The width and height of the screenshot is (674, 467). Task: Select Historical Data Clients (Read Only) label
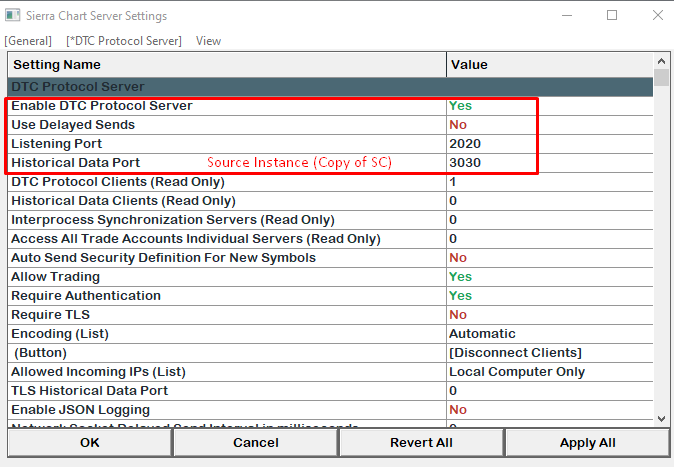pyautogui.click(x=123, y=201)
